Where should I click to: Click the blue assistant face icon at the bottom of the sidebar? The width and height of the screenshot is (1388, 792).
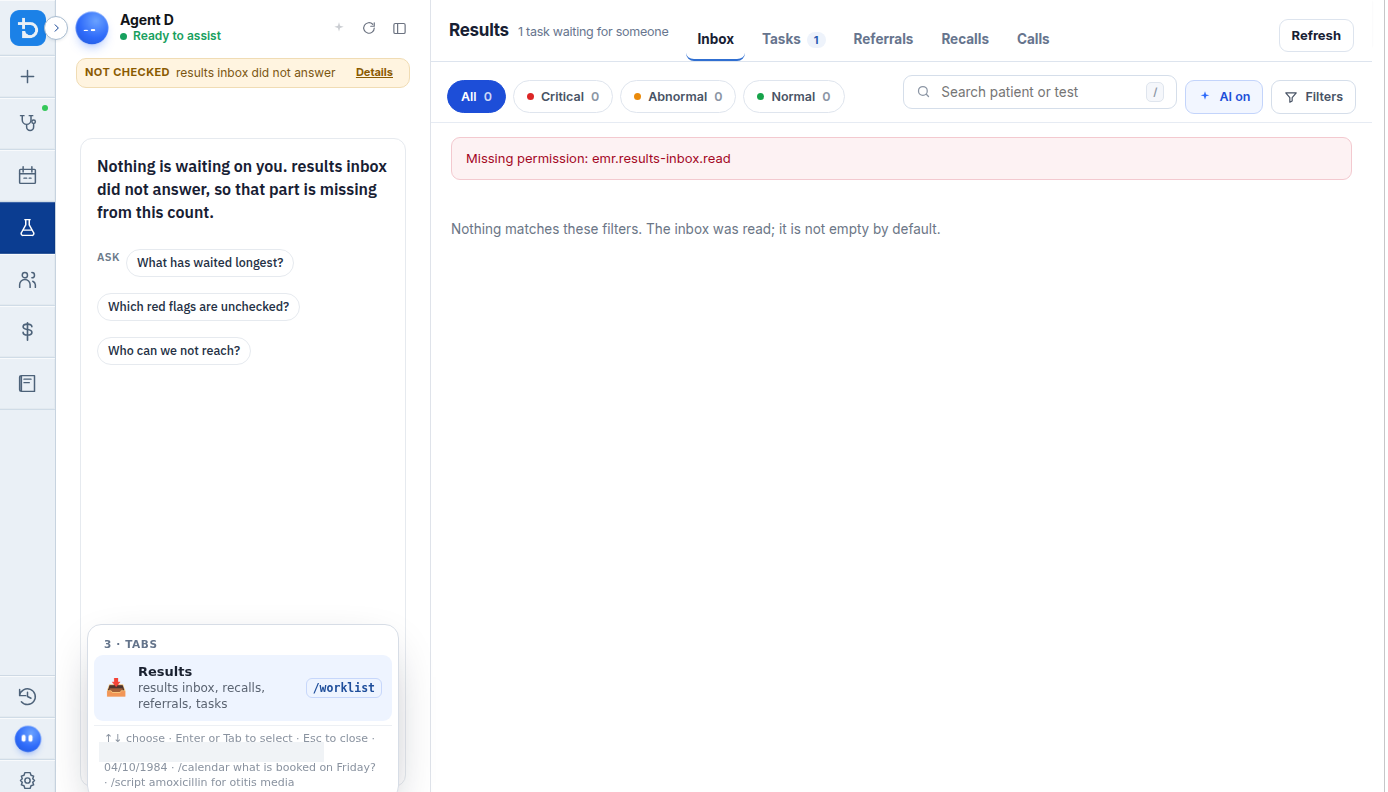pos(28,739)
